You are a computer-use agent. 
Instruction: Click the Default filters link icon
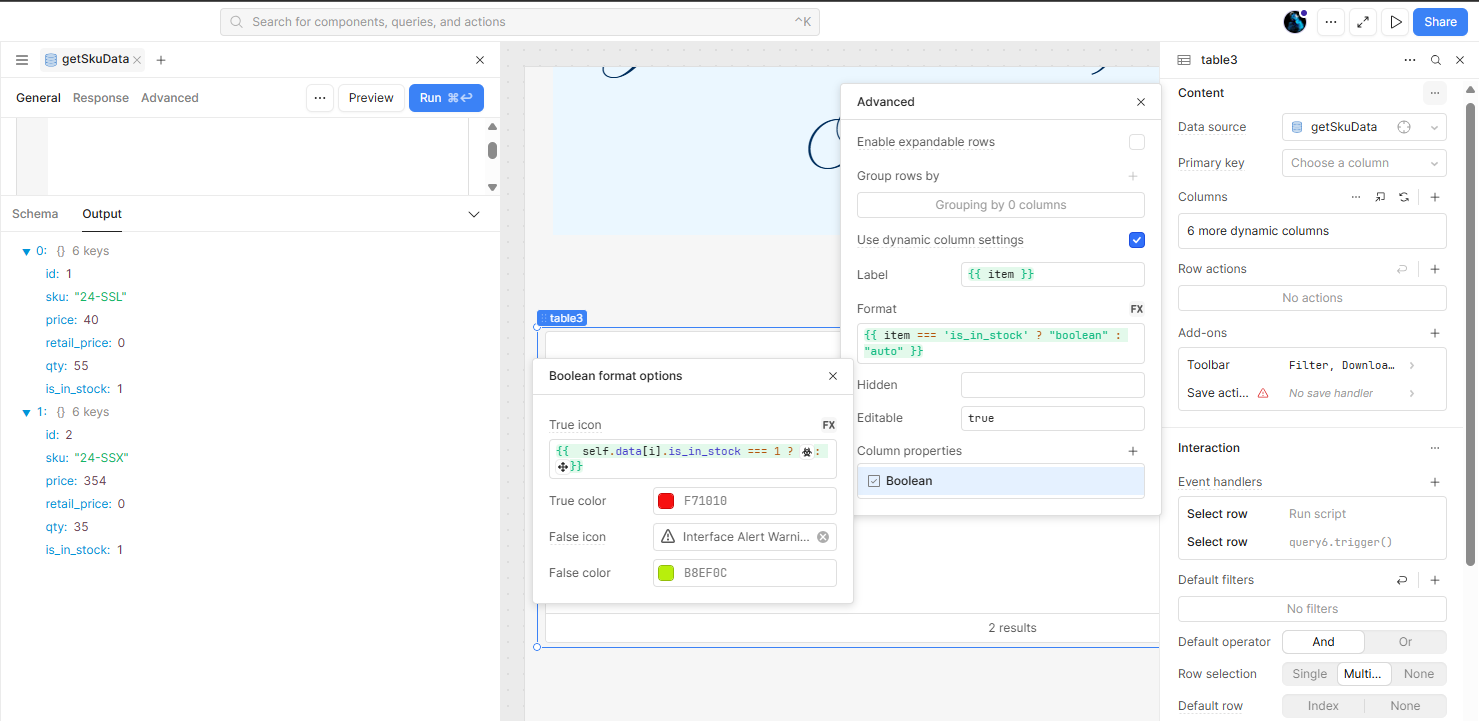1402,580
